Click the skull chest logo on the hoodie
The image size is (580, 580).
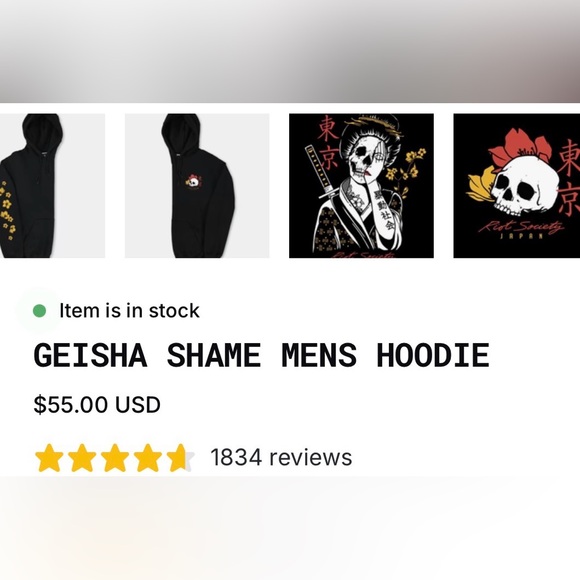tap(194, 182)
